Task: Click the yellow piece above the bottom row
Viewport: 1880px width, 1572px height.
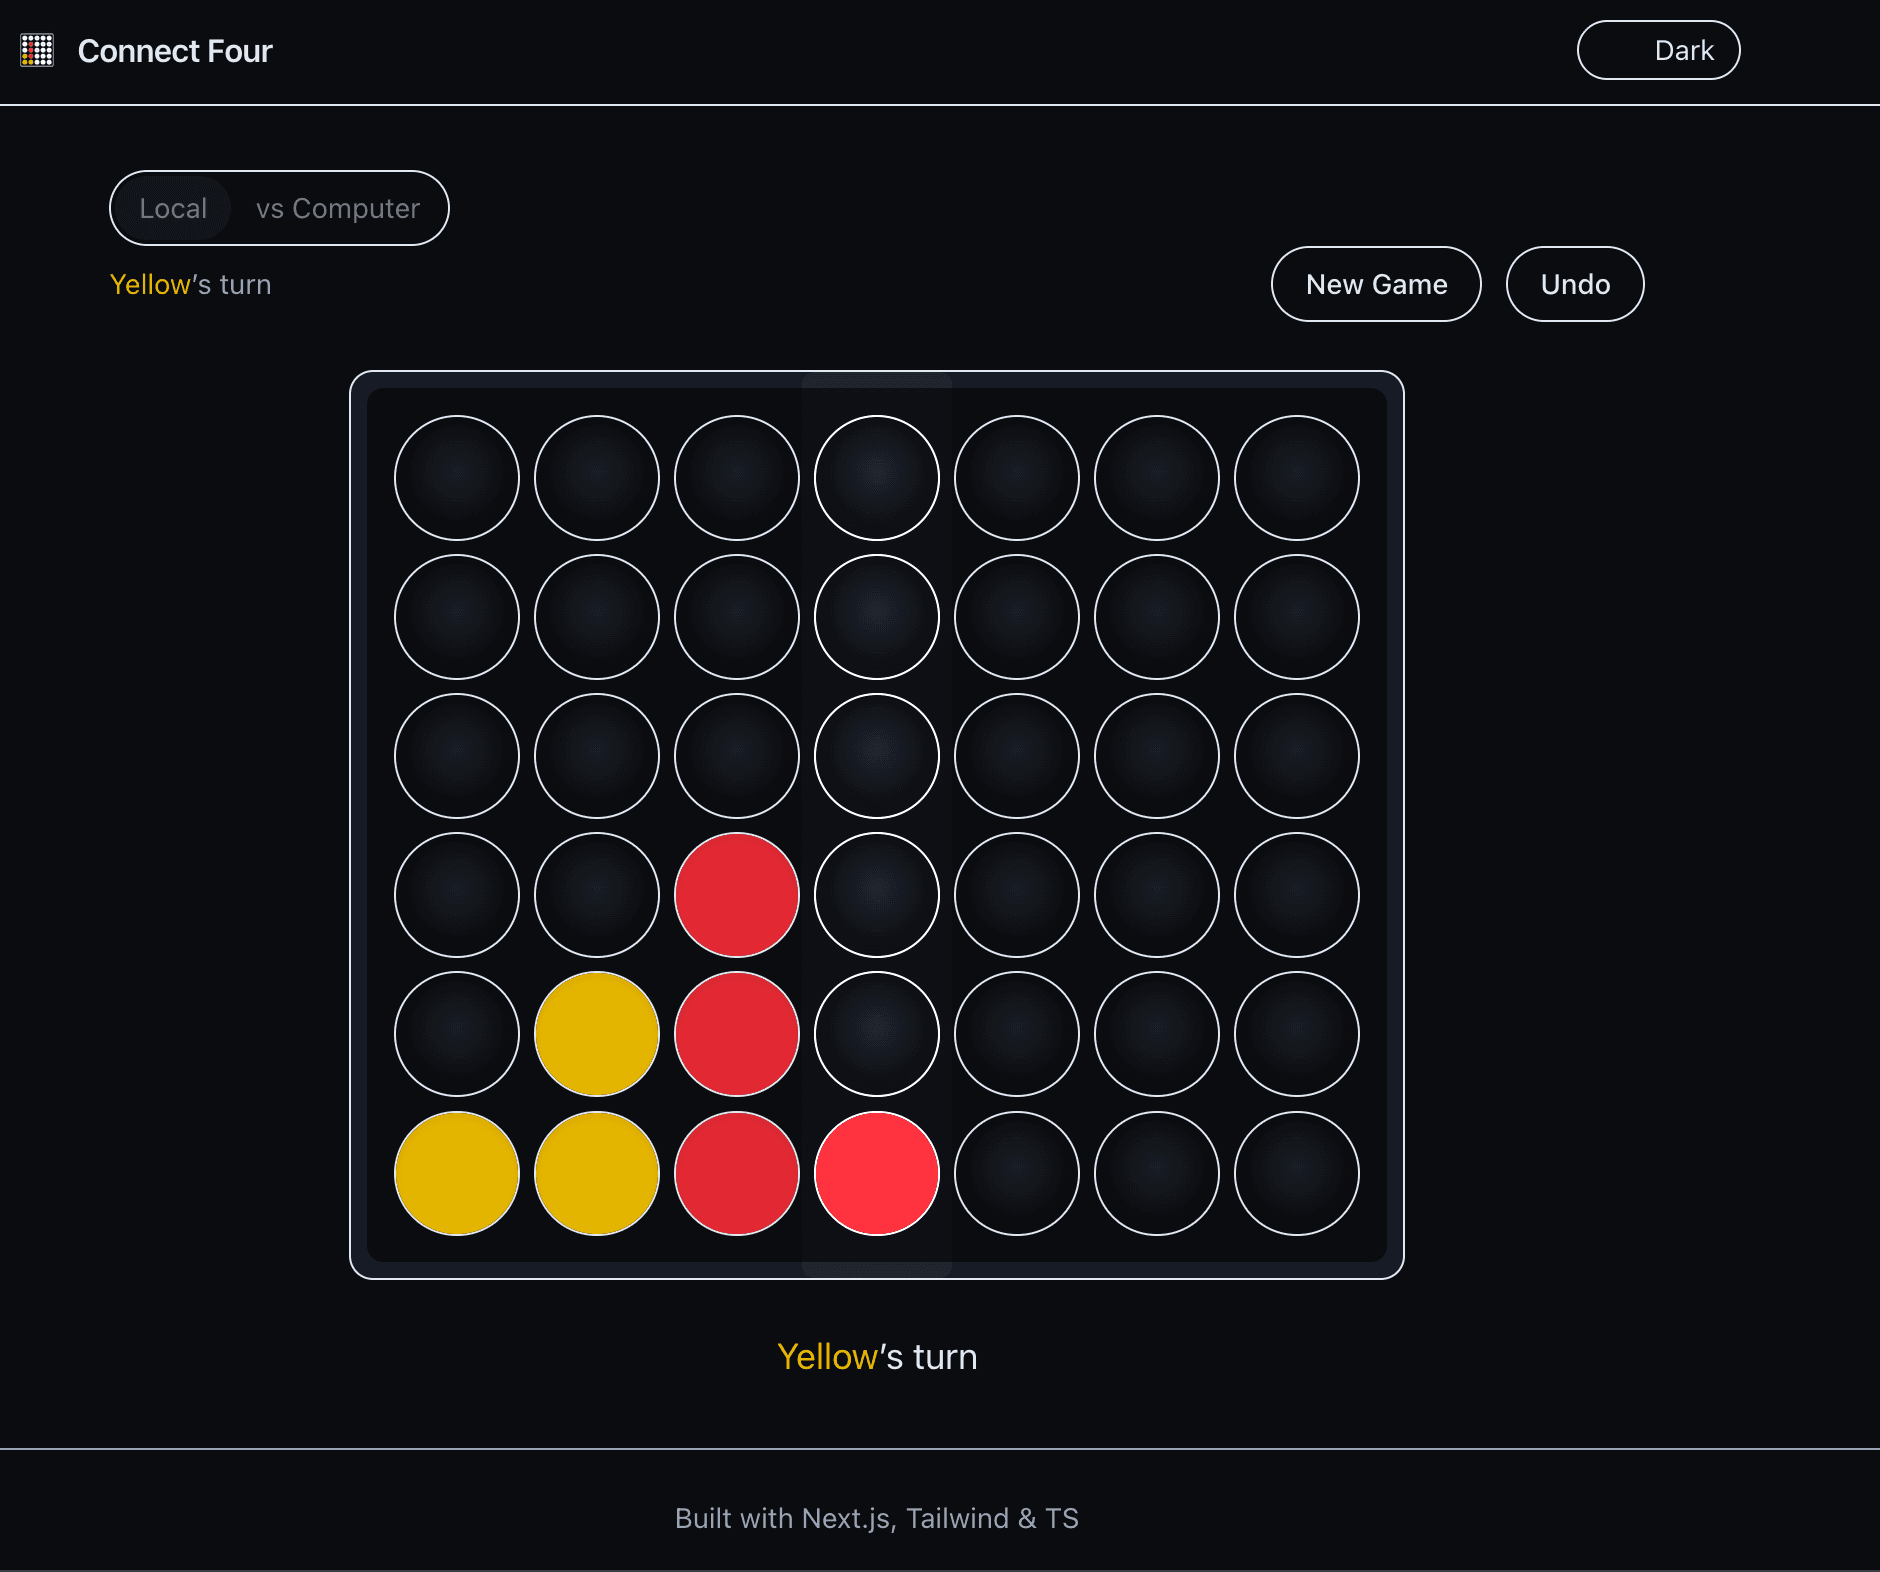Action: click(x=596, y=1035)
